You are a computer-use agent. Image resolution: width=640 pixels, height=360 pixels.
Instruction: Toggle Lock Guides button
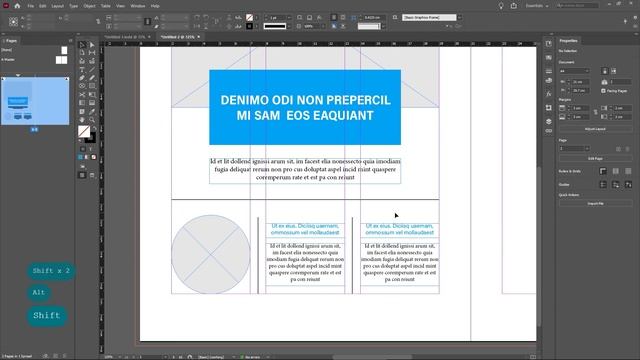(616, 185)
